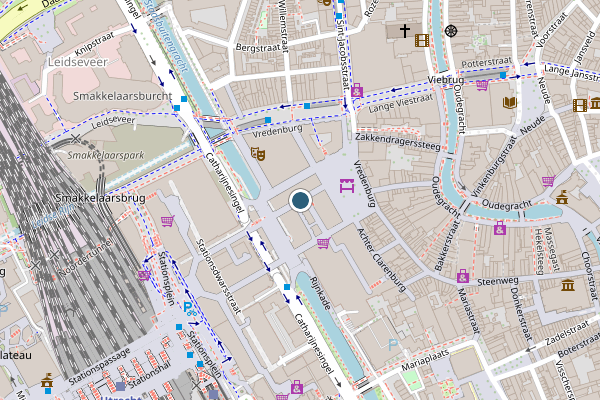Click the Leidseveer neighbourhood label

[78, 62]
